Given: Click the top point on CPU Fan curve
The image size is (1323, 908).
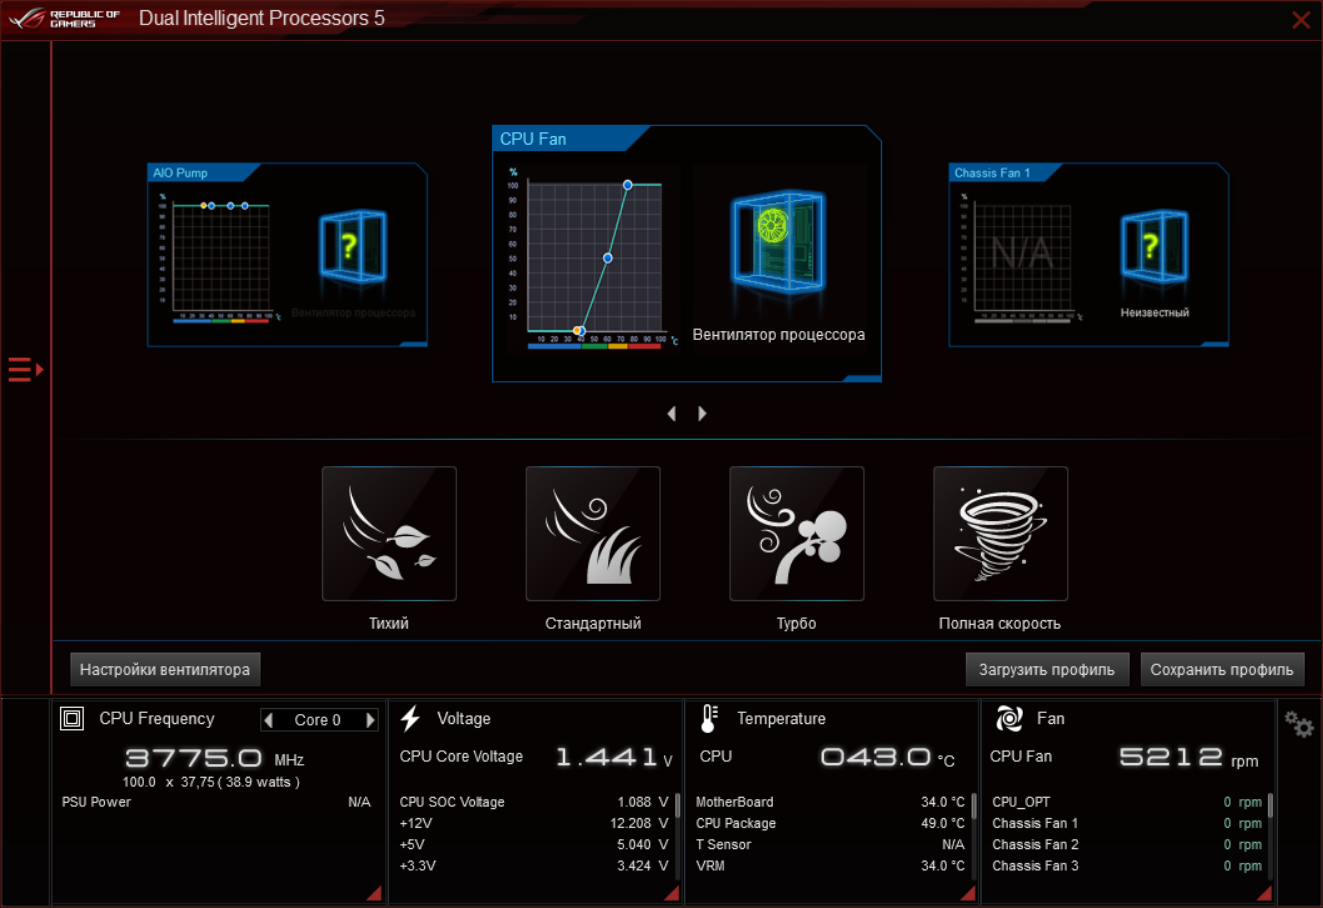Looking at the screenshot, I should [628, 185].
